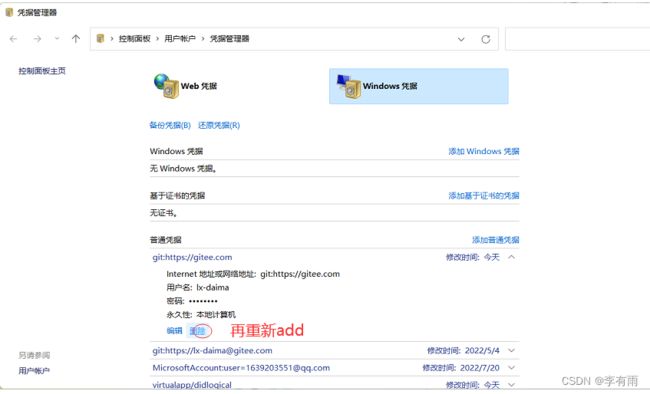Click 添加基于证书的凭据 link
Screen dimensions: 650x394
coord(484,195)
